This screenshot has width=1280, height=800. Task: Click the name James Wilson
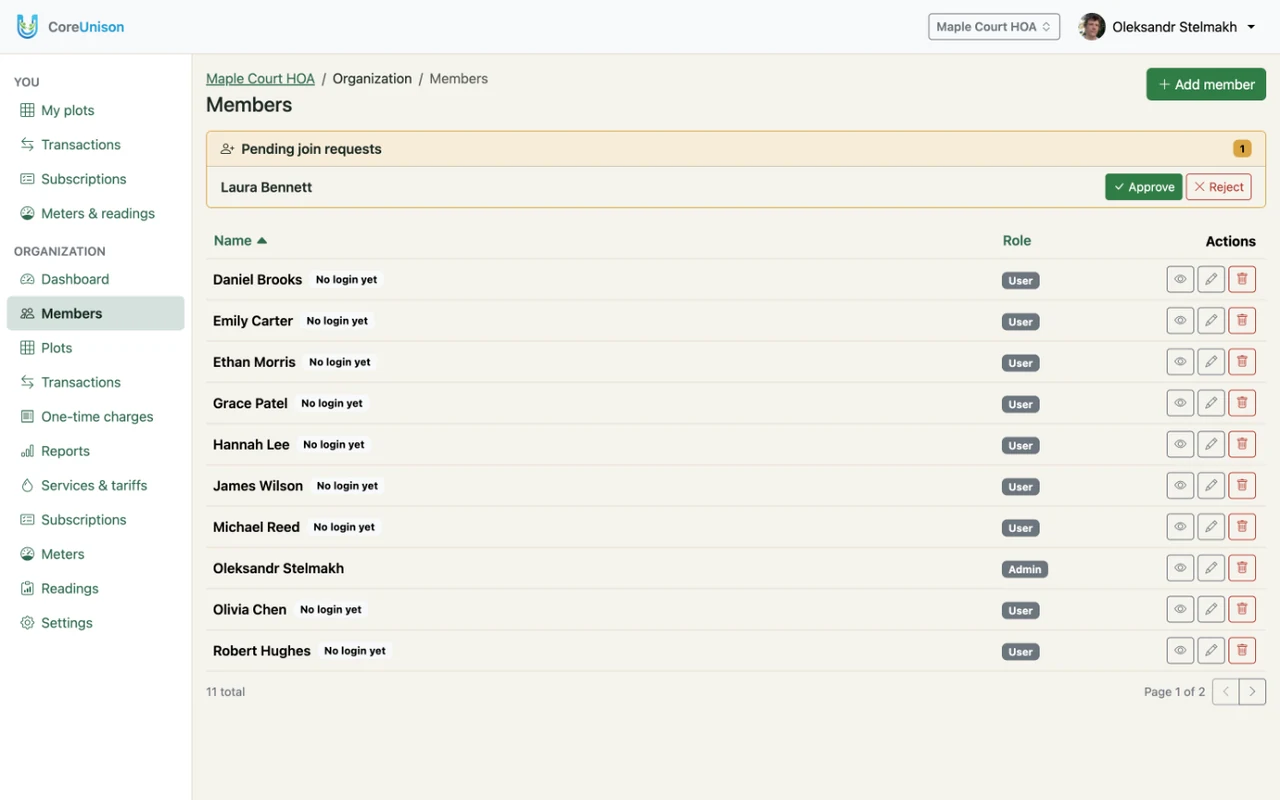[x=258, y=486]
